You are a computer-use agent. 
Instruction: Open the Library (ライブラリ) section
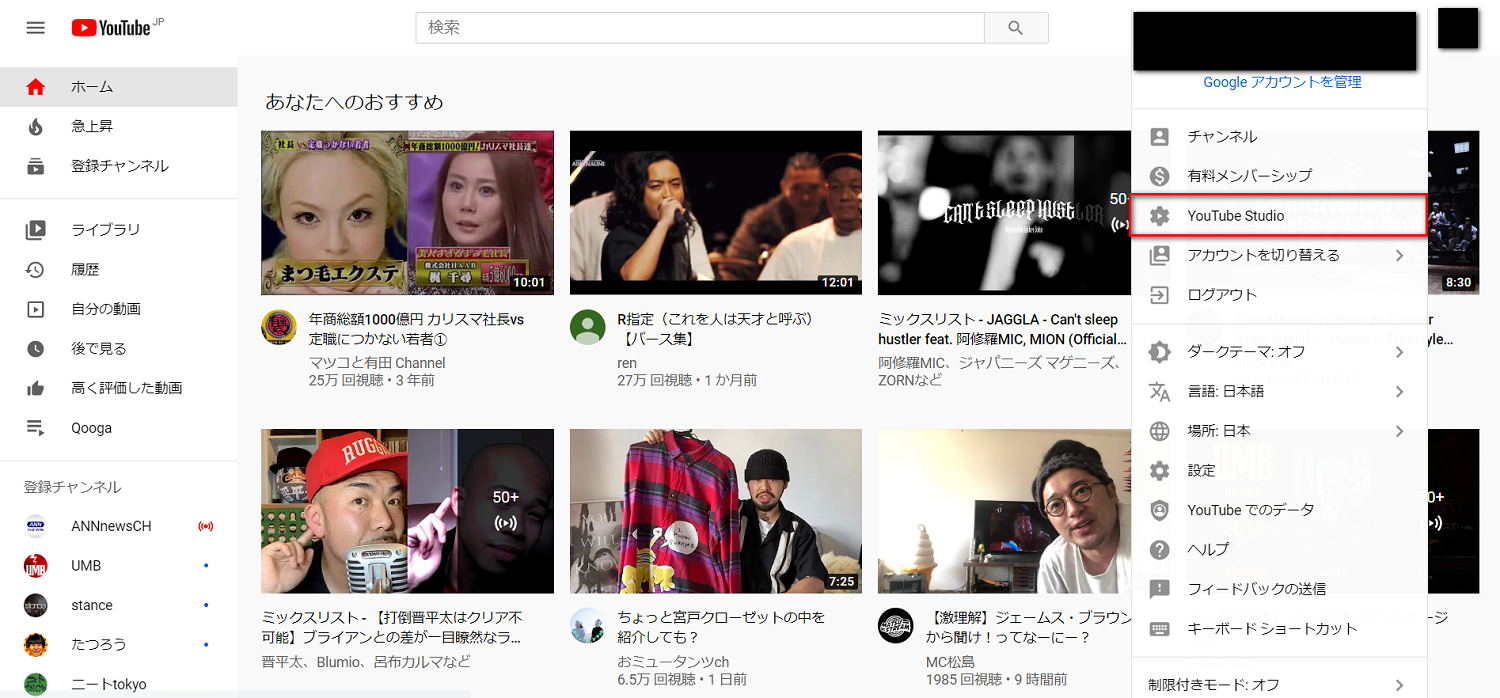[105, 230]
